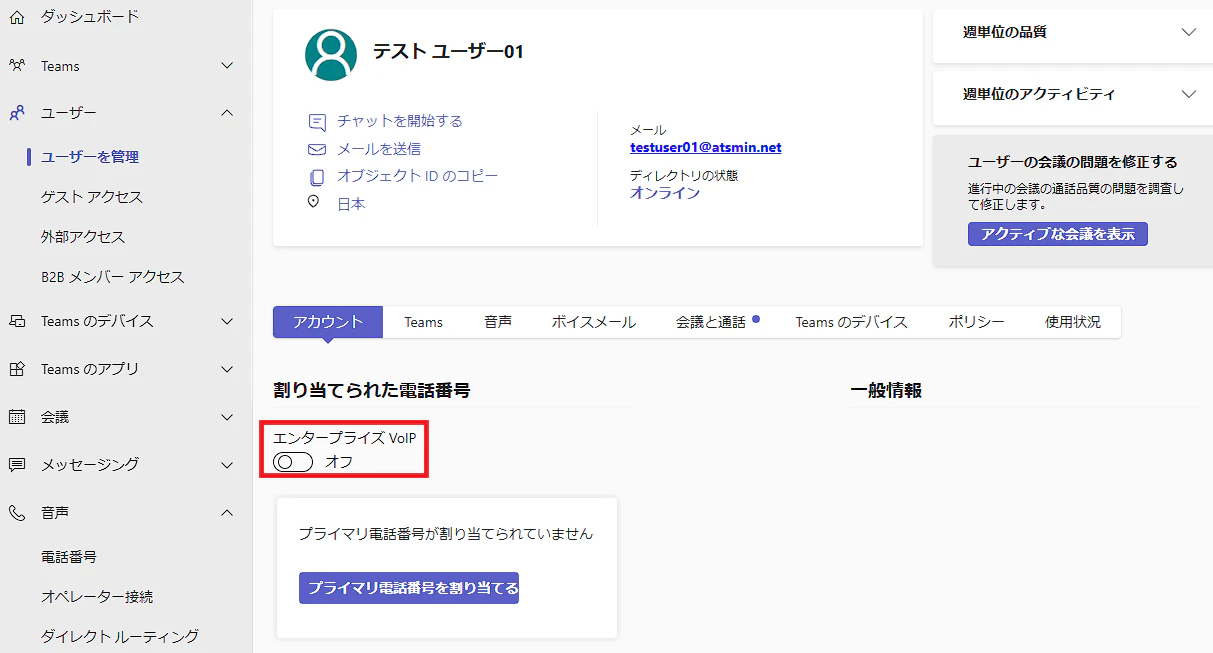The image size is (1213, 653).
Task: Expand the 会議 sidebar chevron
Action: [x=227, y=417]
